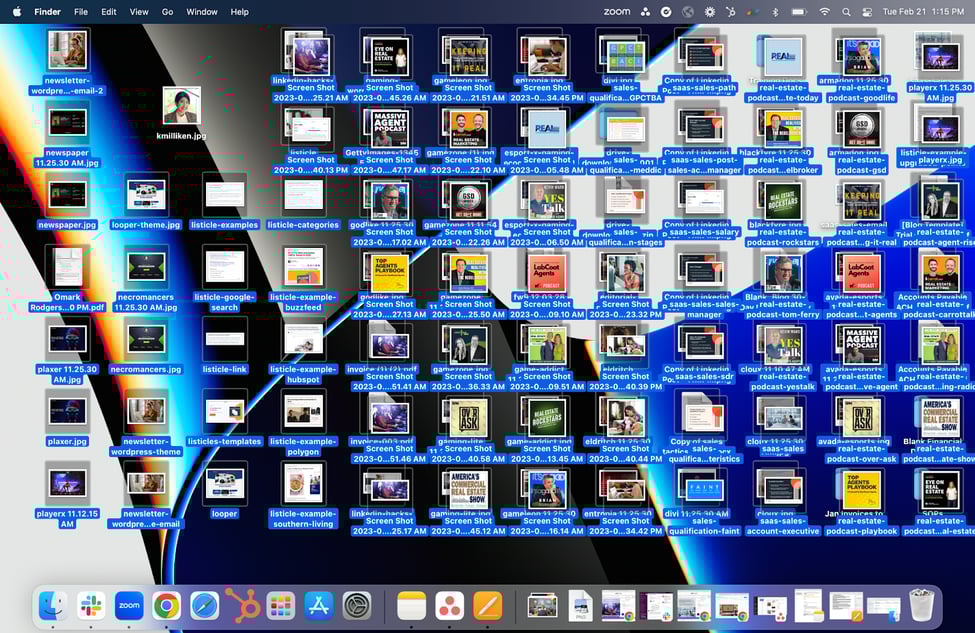
Task: Open the App Store from the Dock
Action: [318, 605]
